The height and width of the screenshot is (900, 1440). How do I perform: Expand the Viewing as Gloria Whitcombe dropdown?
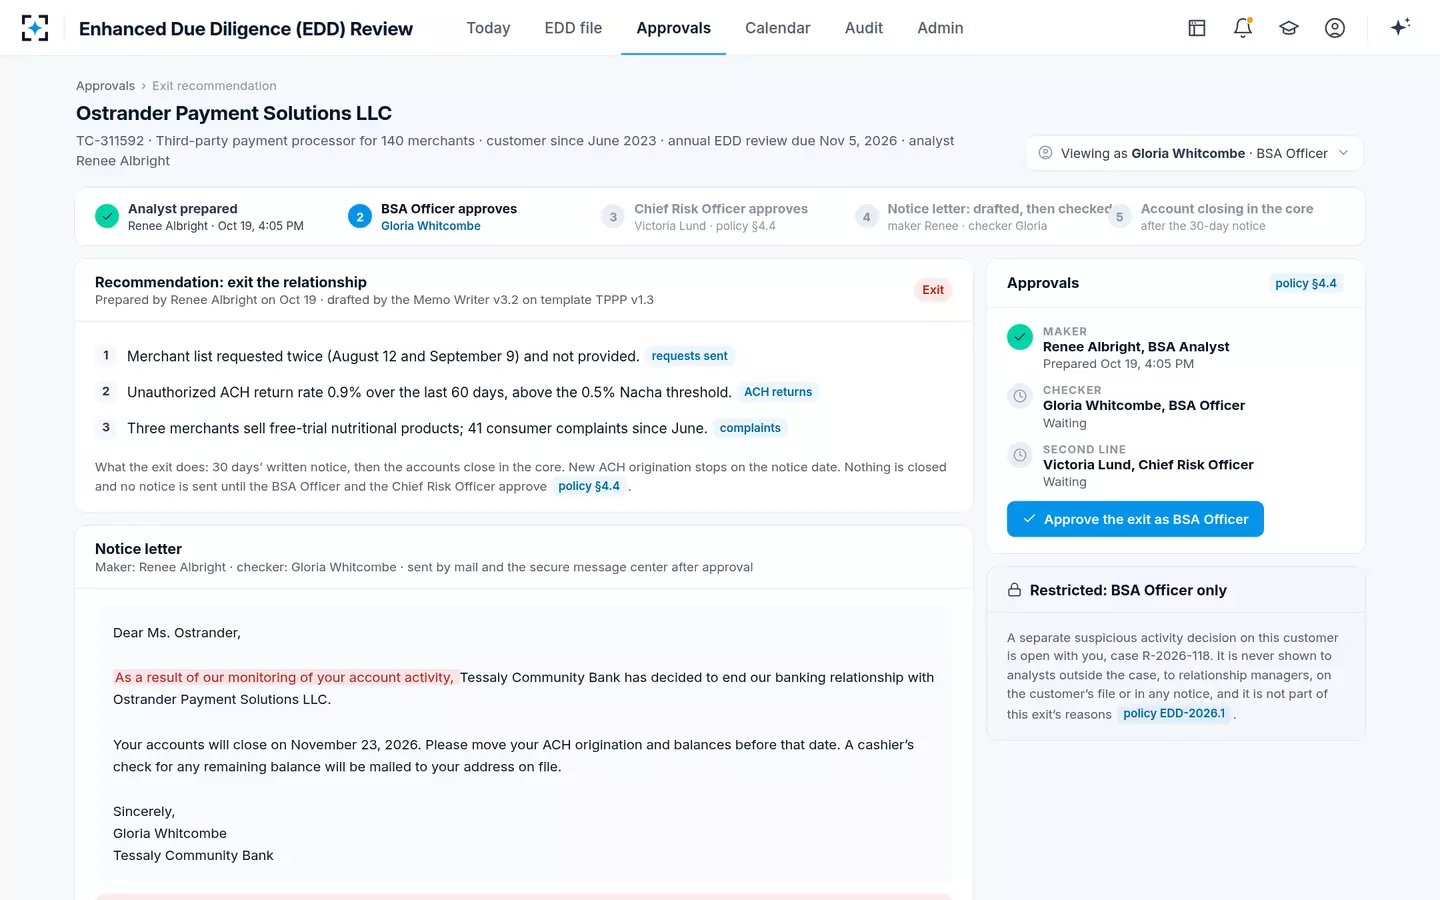pos(1195,153)
